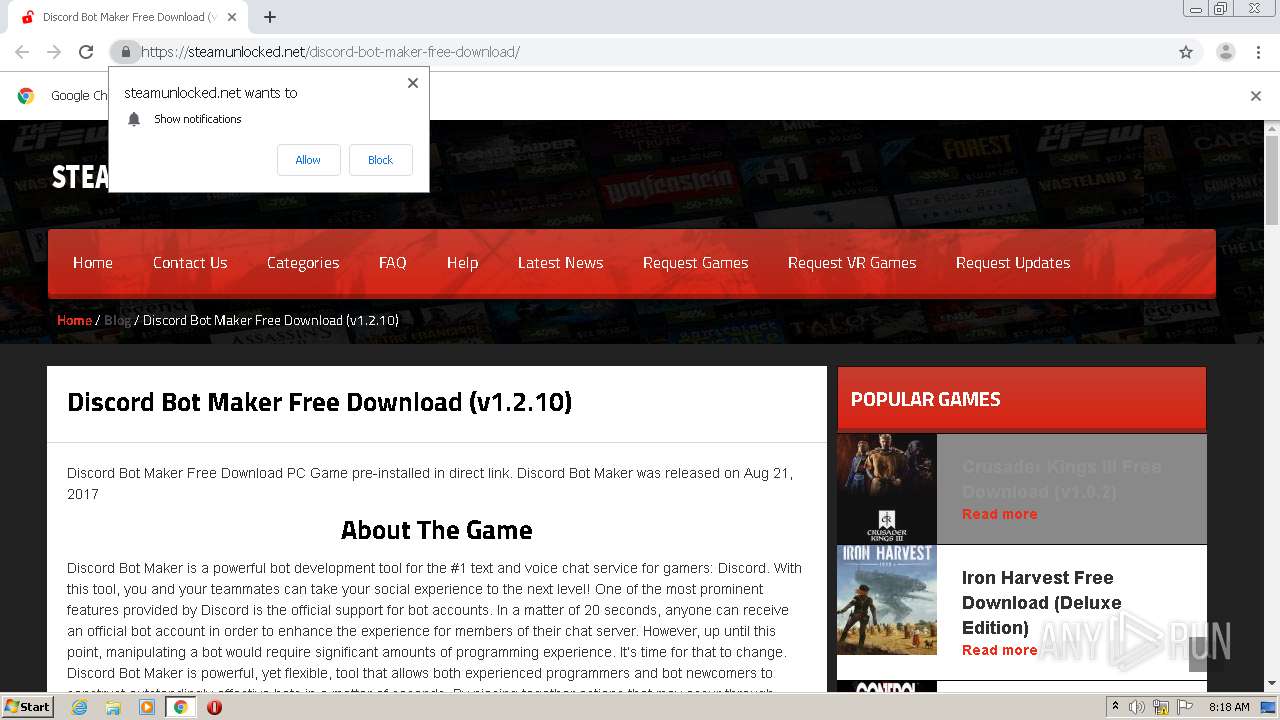1280x720 pixels.
Task: Open Latest News in navigation
Action: [x=560, y=263]
